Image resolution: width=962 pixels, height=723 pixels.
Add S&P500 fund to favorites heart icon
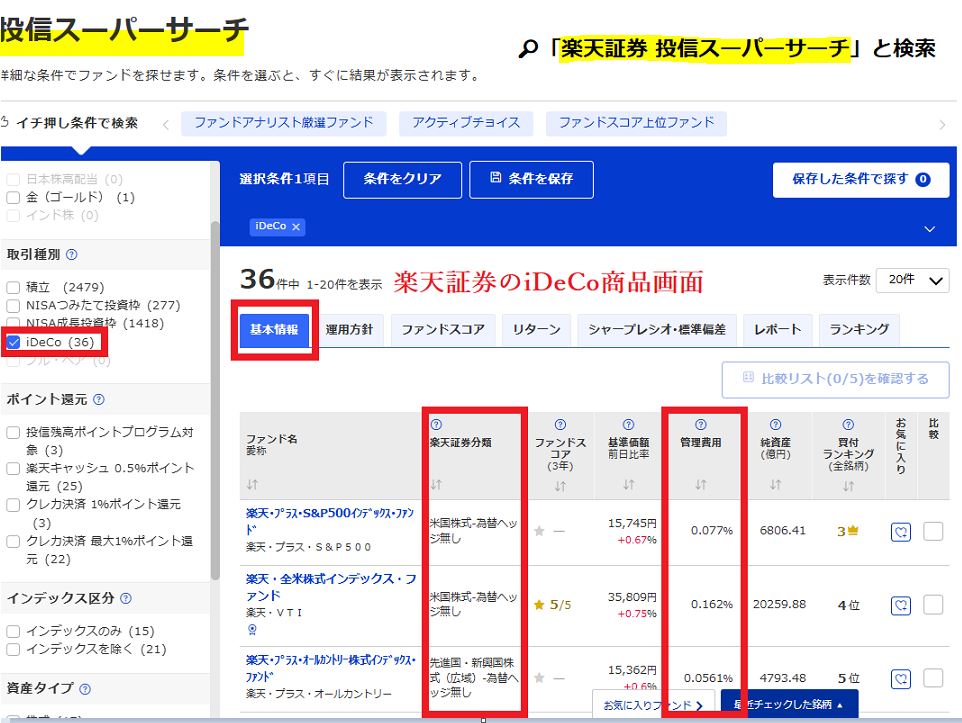point(900,532)
